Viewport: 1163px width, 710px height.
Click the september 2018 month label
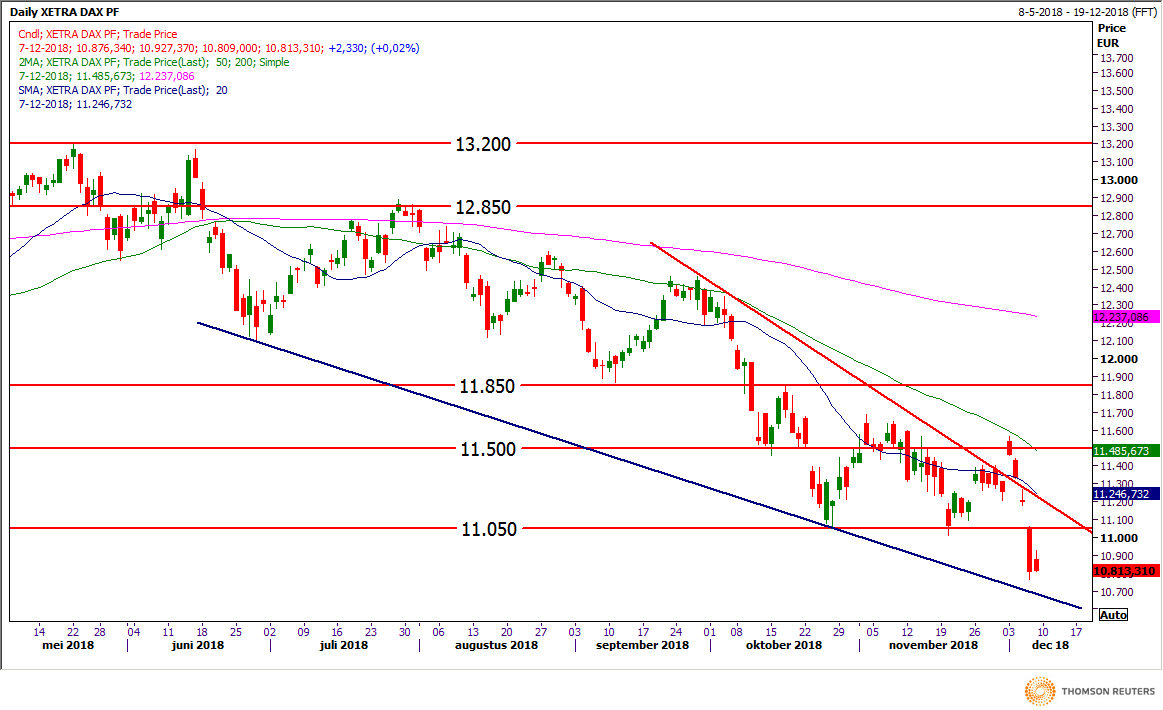[642, 645]
